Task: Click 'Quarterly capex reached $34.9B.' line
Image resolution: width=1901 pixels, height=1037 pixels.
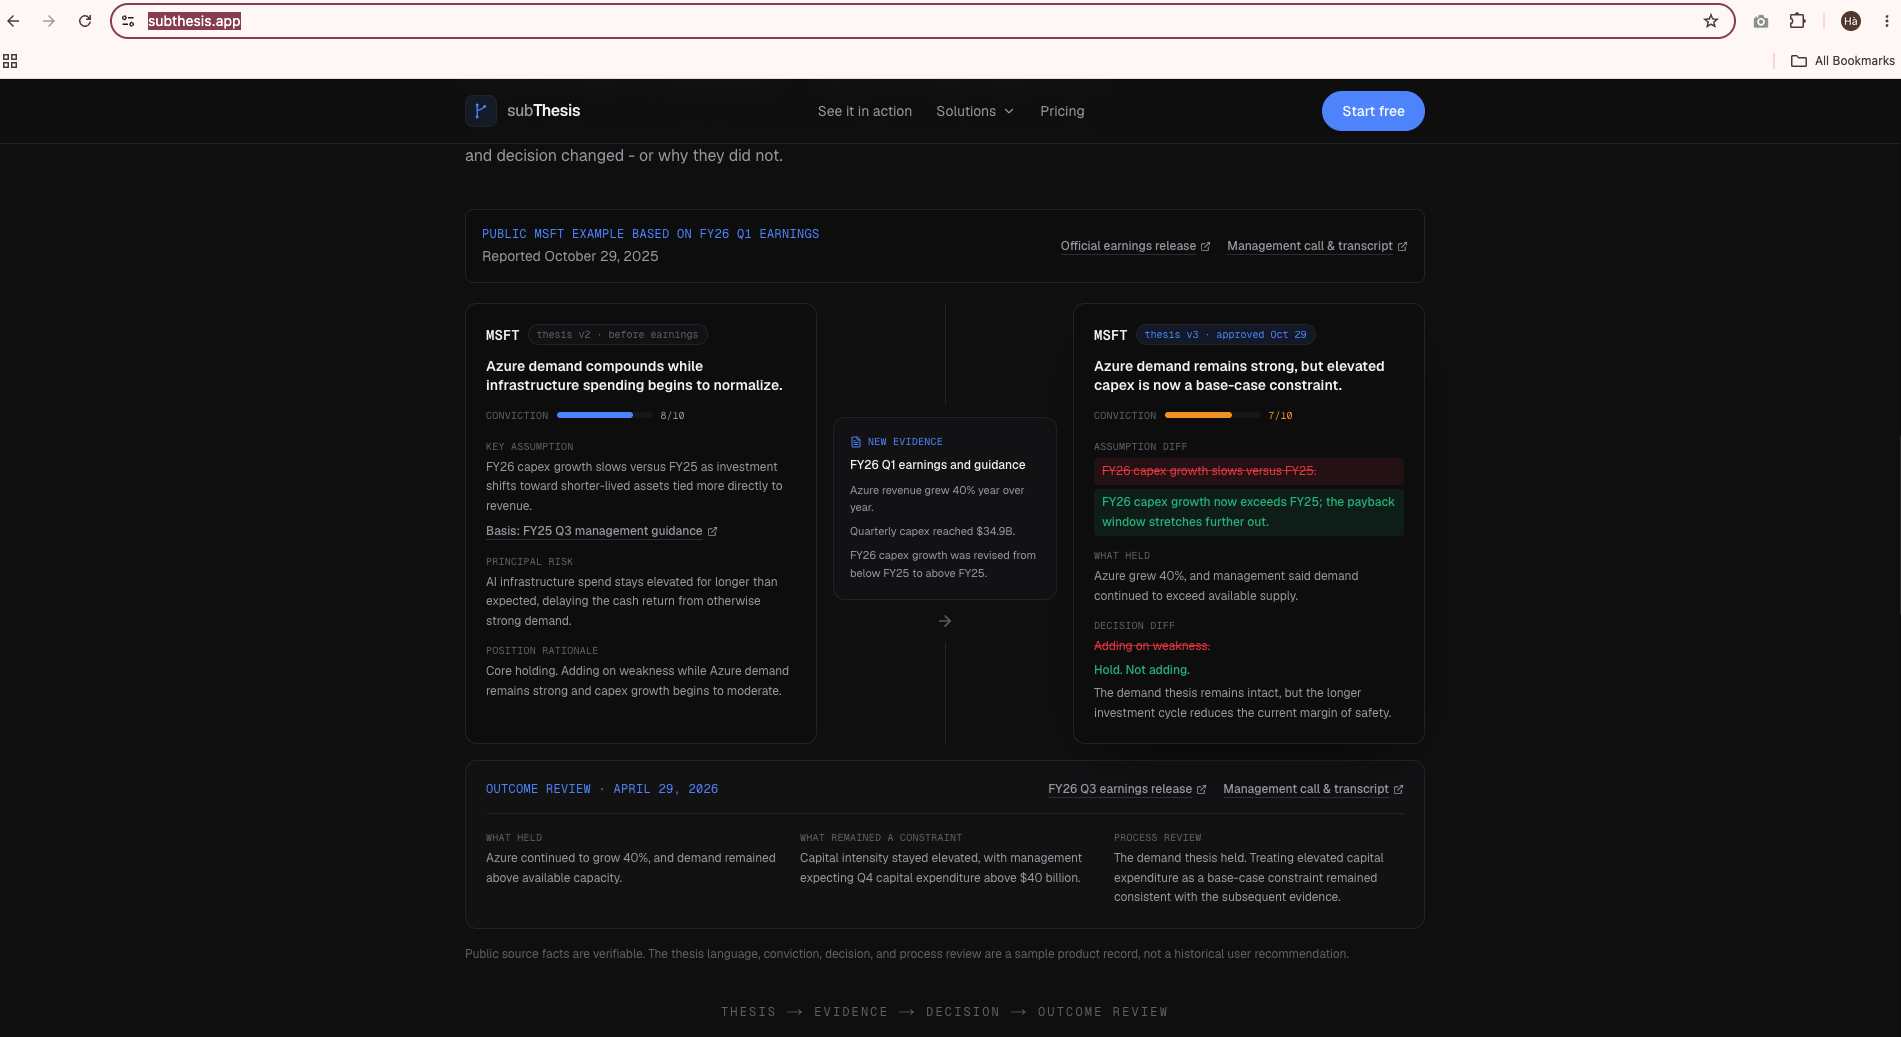Action: point(932,532)
